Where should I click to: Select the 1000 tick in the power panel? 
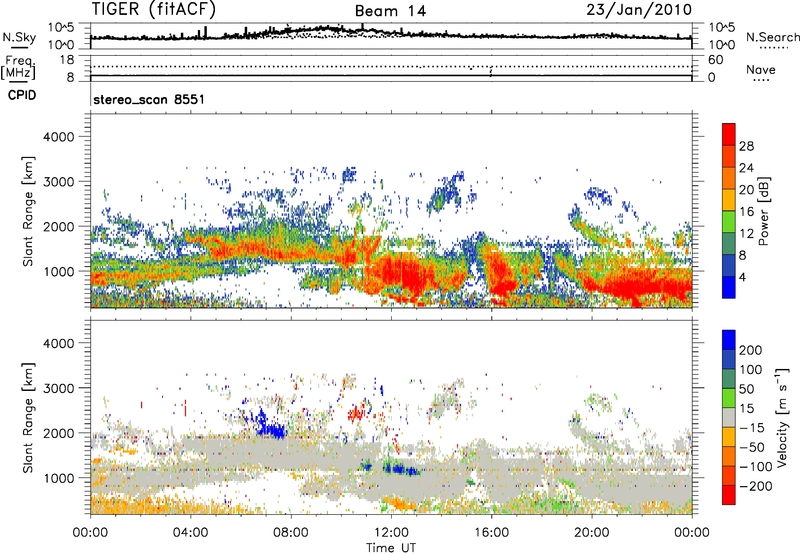point(58,271)
